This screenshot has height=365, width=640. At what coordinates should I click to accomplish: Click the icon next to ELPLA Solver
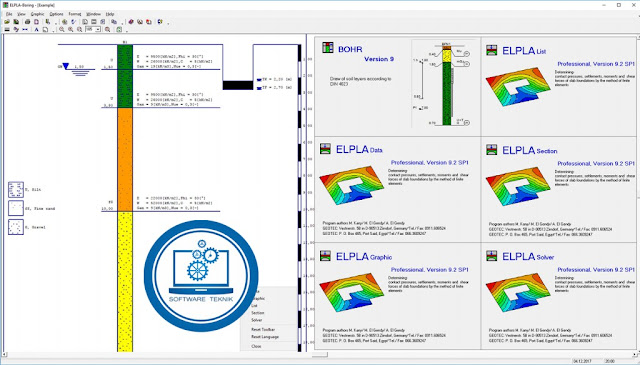click(x=492, y=256)
